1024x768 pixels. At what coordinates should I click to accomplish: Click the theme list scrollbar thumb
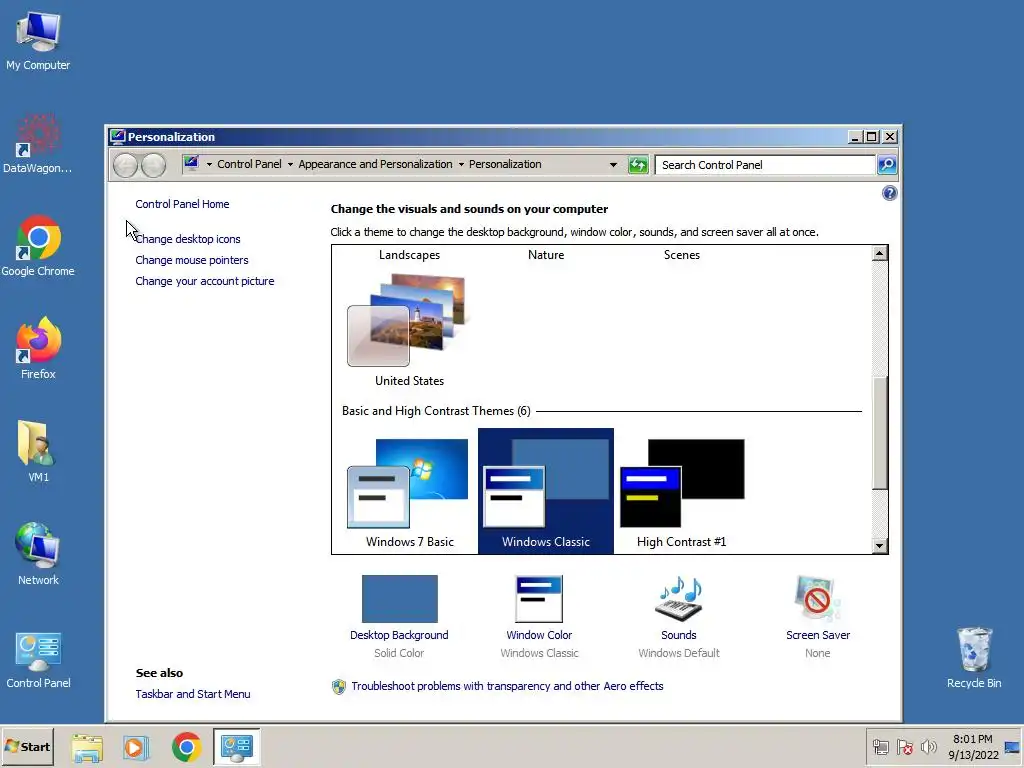(880, 432)
